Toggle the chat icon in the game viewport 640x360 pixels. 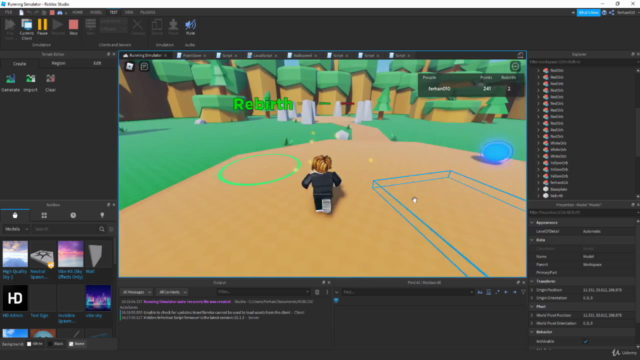144,67
